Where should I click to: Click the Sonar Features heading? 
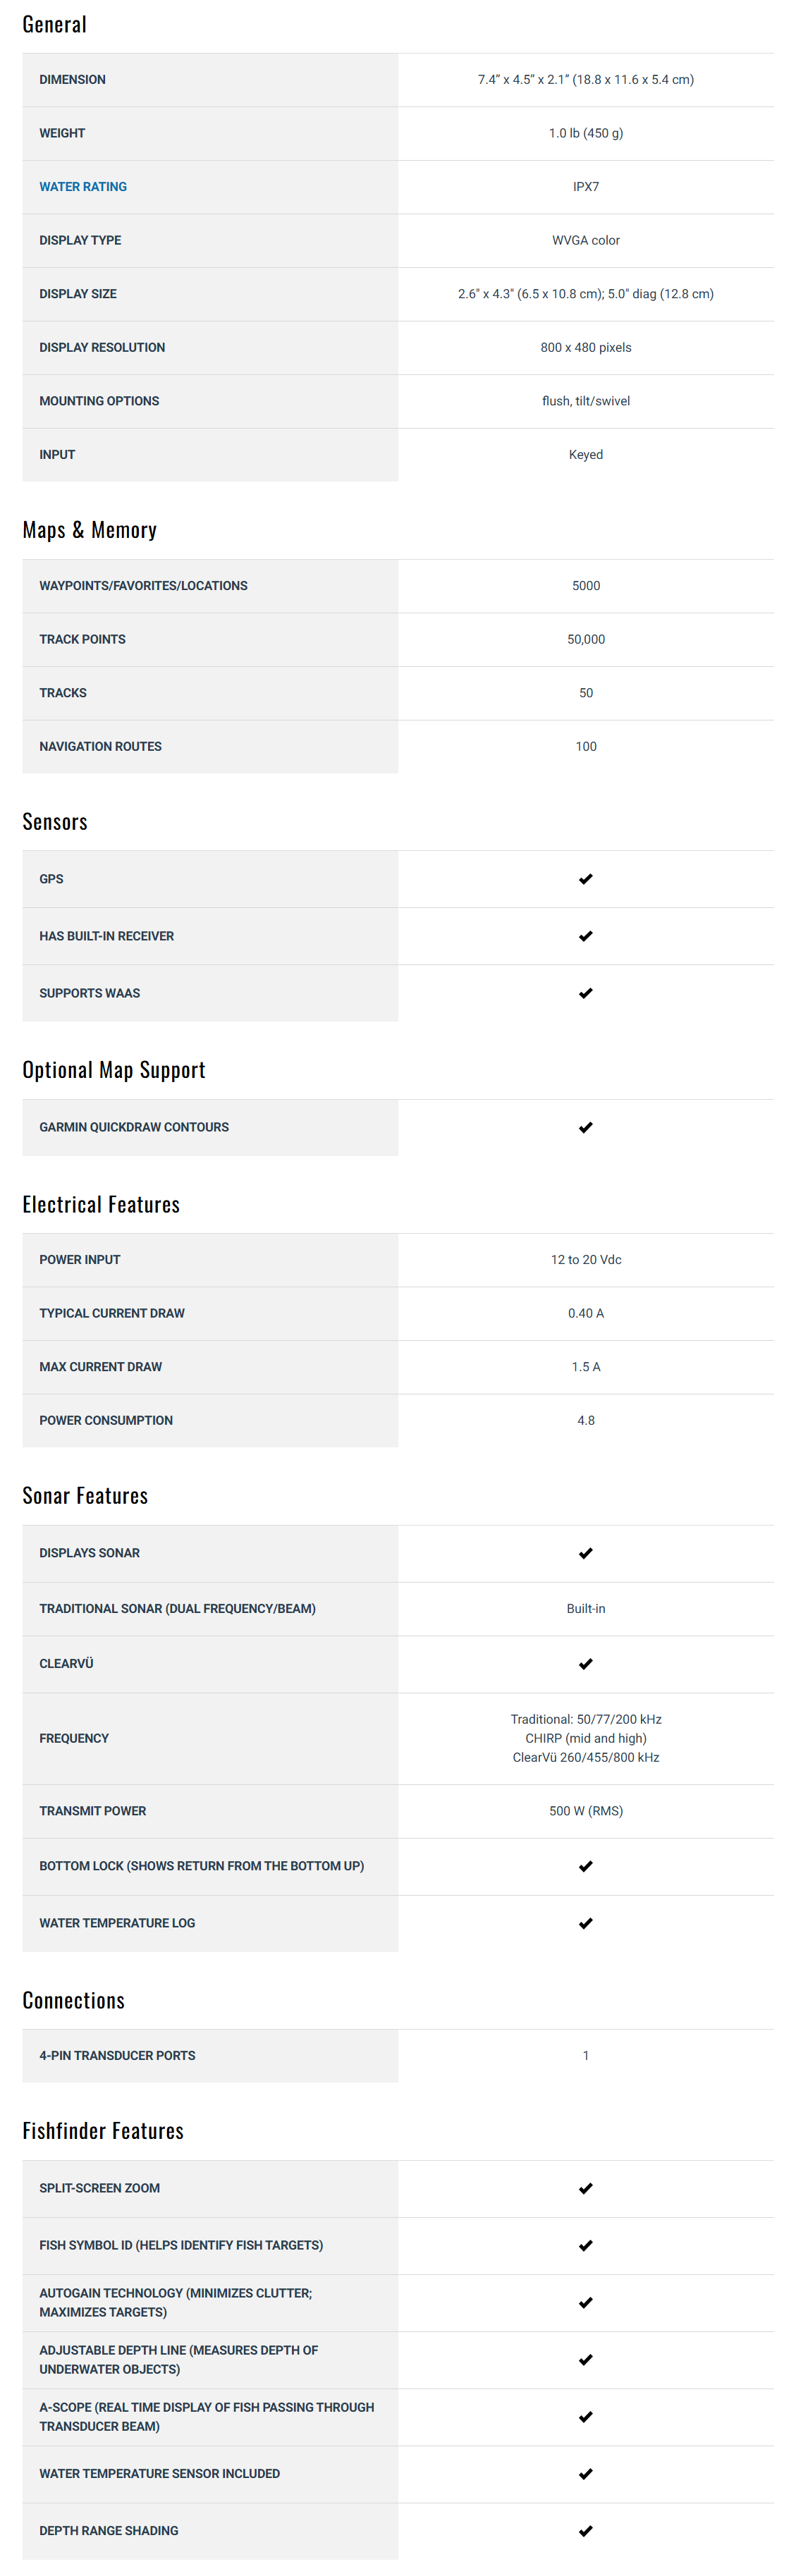[x=85, y=1496]
